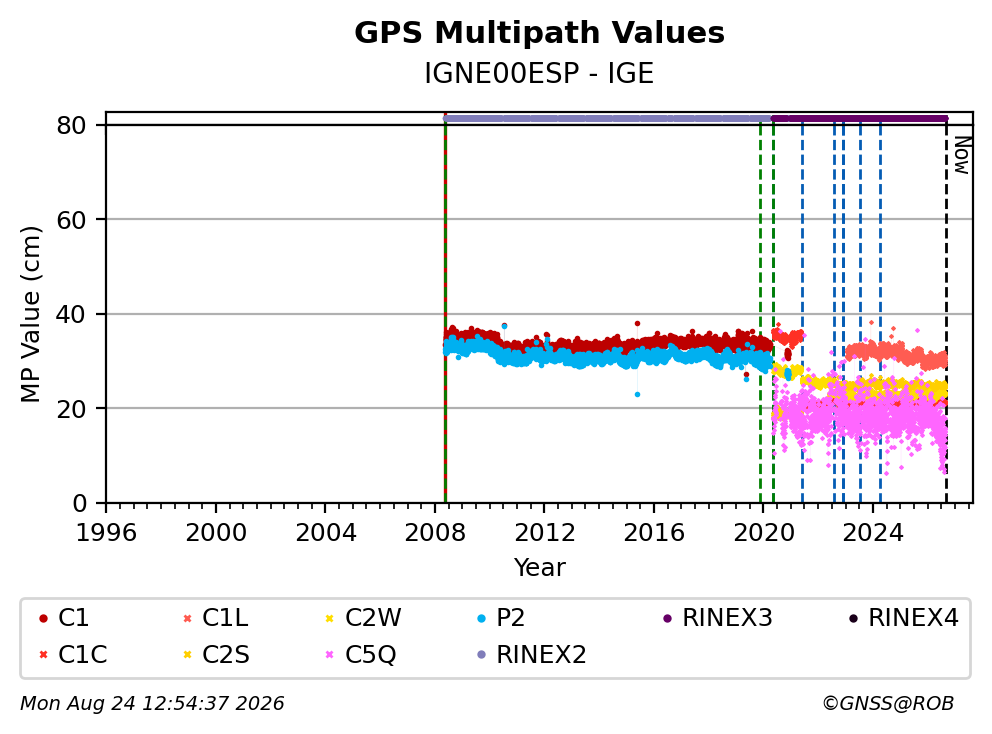Click the chart title 'GPS Multipath Values'

(x=539, y=33)
